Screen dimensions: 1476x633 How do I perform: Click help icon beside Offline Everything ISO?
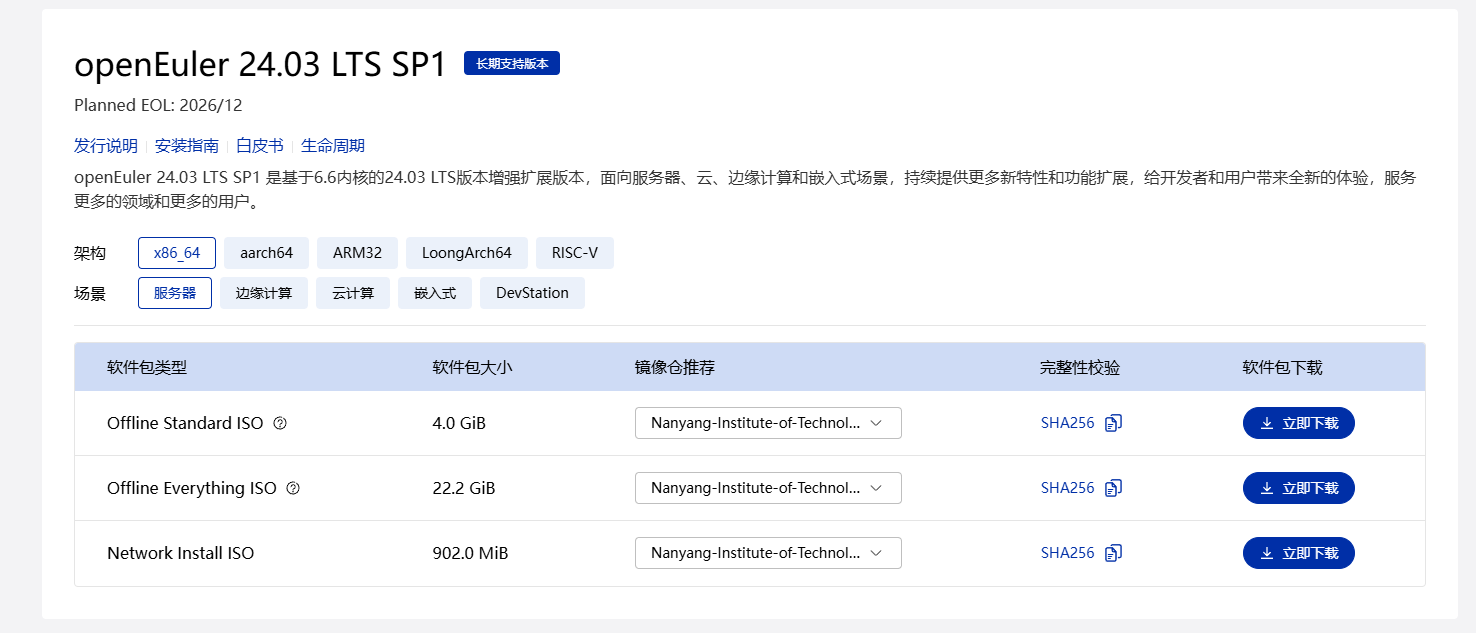click(x=293, y=488)
